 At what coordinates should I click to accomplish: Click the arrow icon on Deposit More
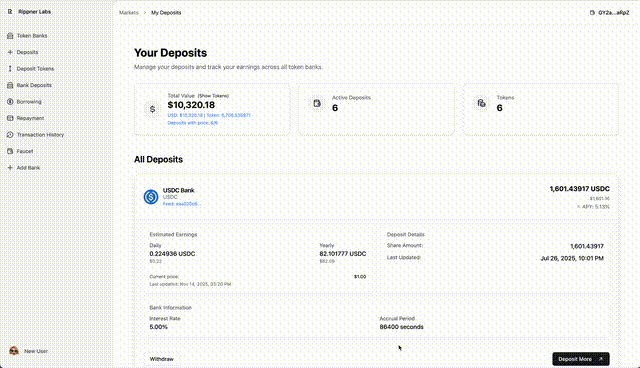click(x=601, y=359)
